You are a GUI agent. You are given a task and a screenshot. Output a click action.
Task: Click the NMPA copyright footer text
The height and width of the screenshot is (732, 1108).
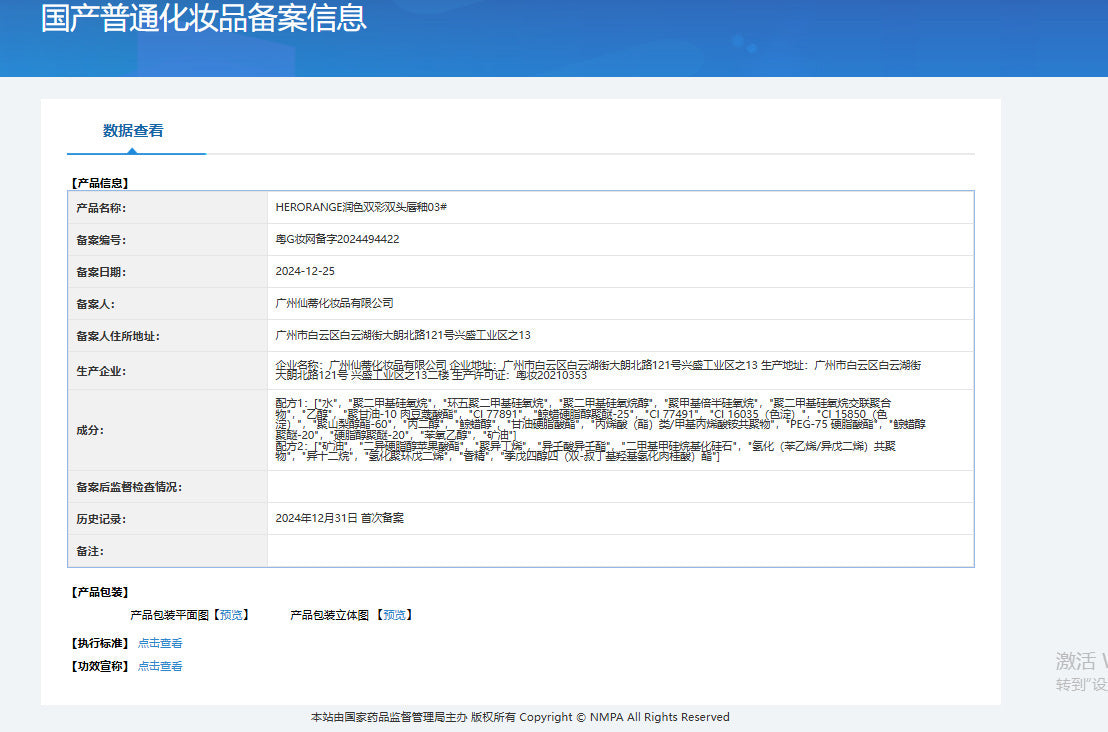[x=520, y=717]
